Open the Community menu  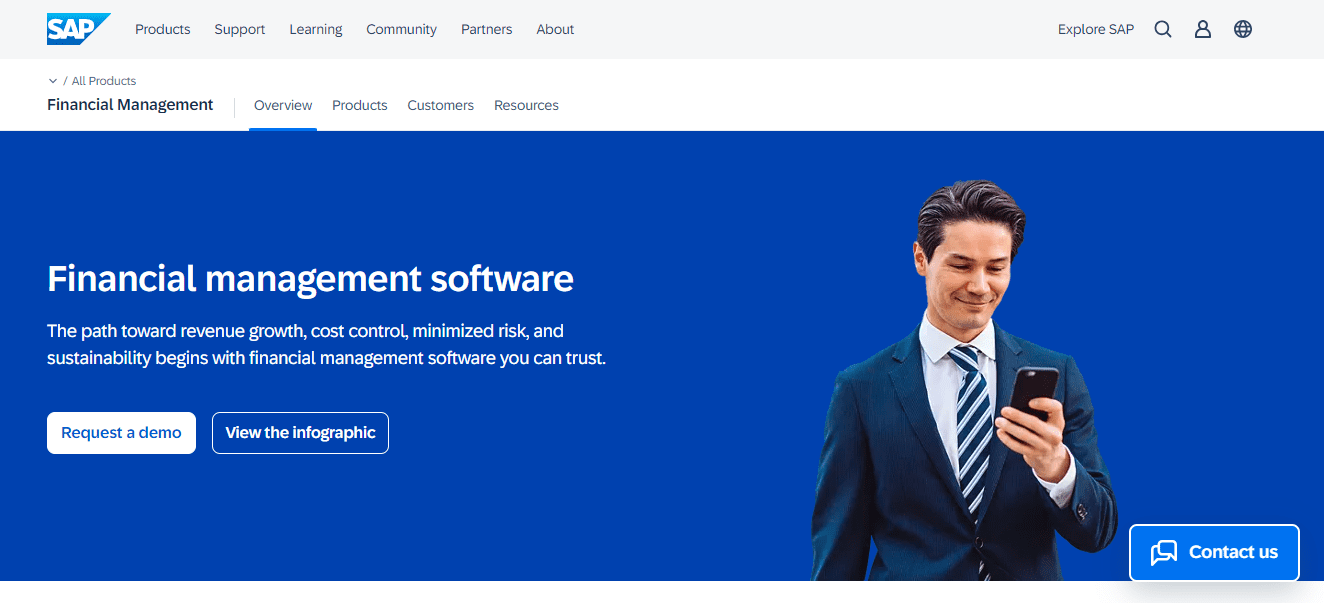tap(401, 29)
